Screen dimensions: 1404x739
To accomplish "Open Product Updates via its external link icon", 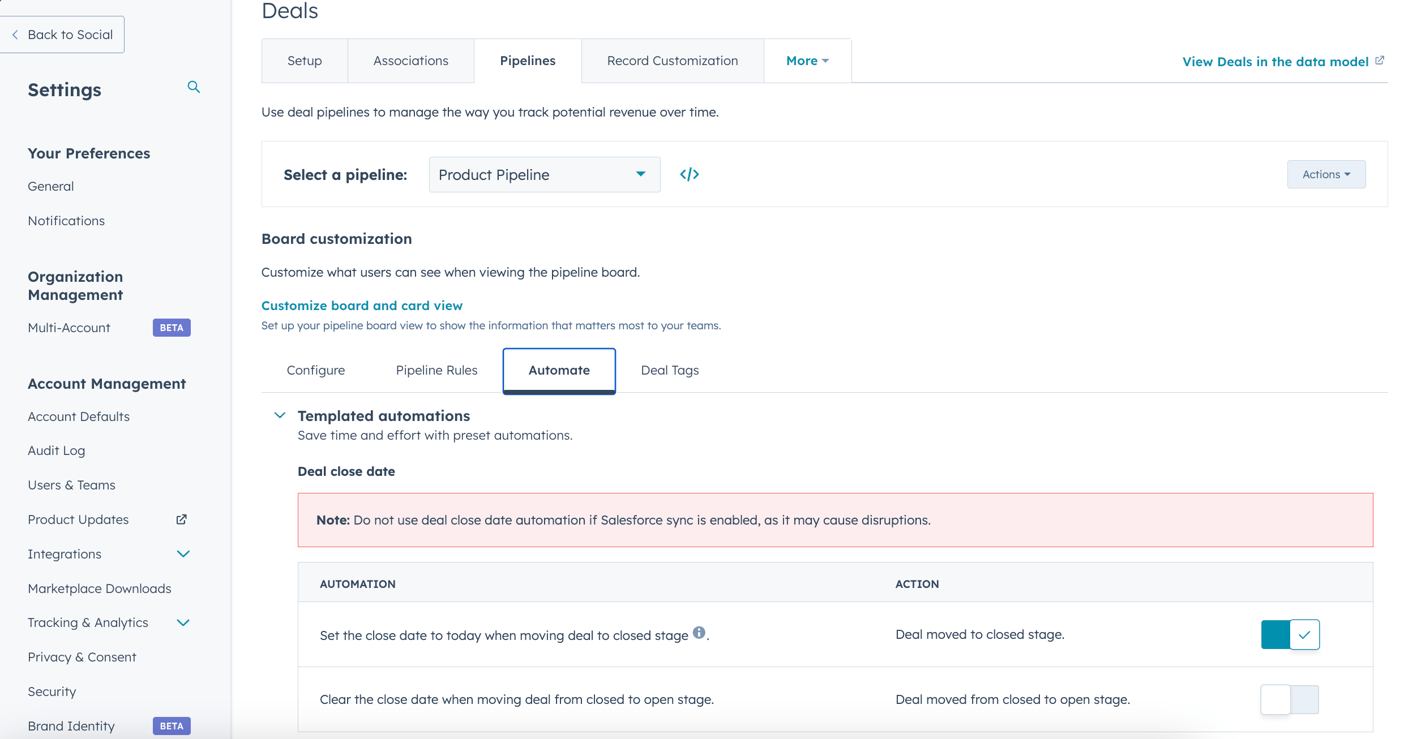I will (x=180, y=519).
